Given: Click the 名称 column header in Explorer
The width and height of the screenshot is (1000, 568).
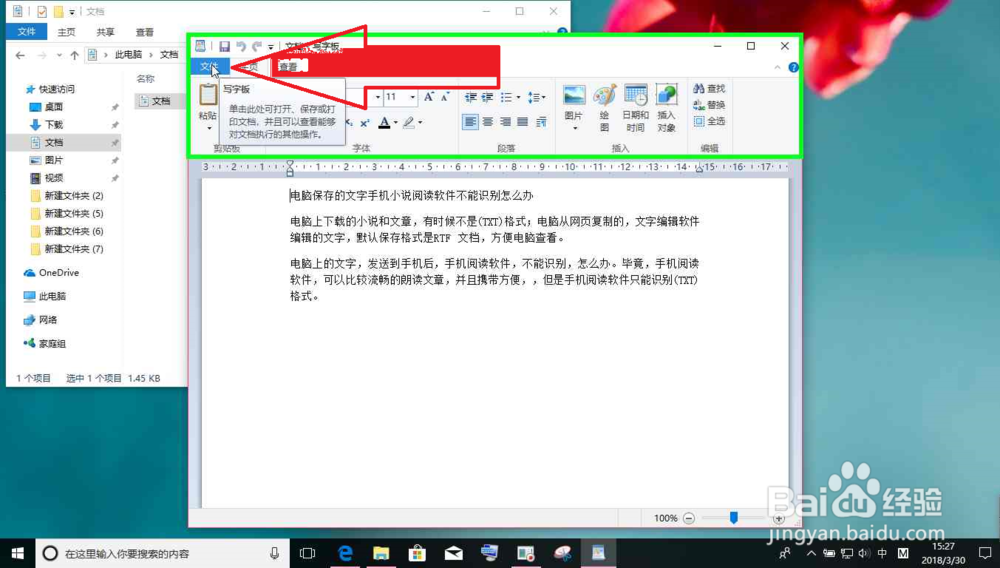Looking at the screenshot, I should coord(145,79).
